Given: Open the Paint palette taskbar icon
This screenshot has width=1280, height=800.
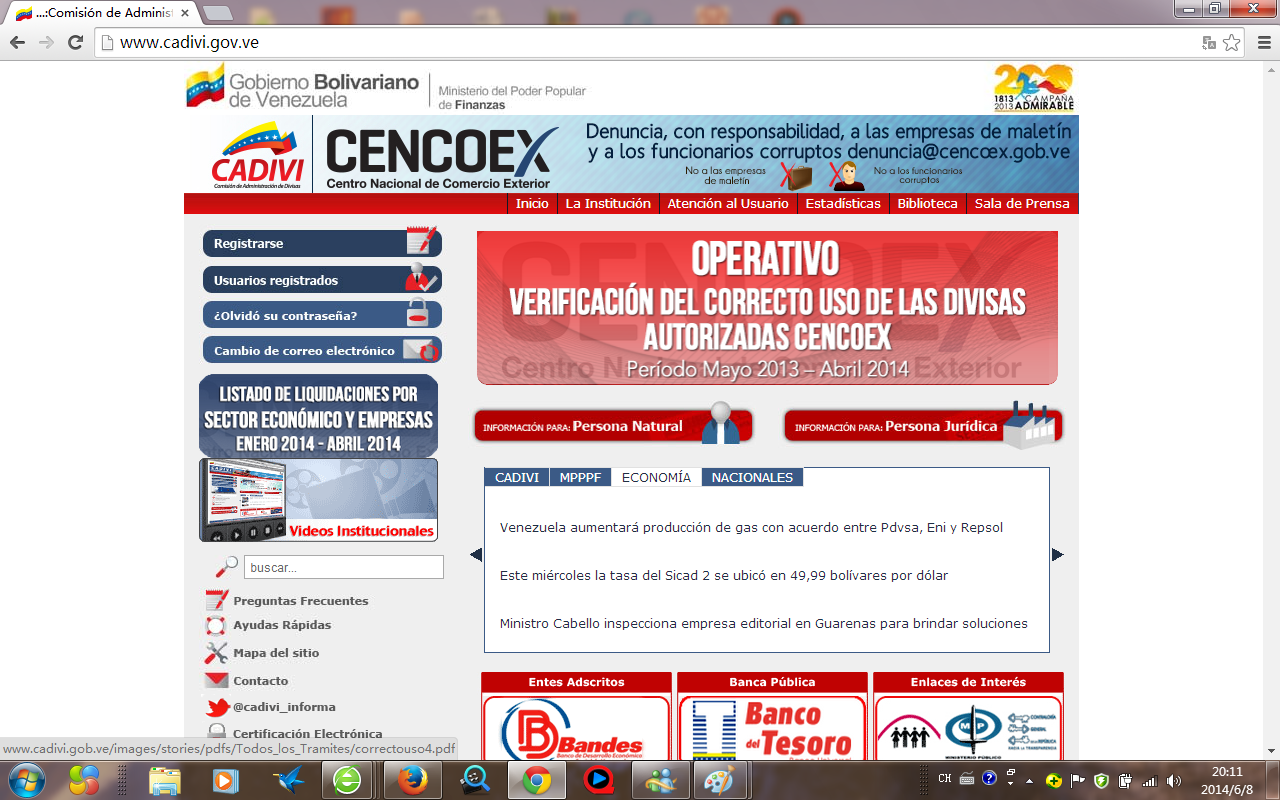Looking at the screenshot, I should click(x=718, y=779).
